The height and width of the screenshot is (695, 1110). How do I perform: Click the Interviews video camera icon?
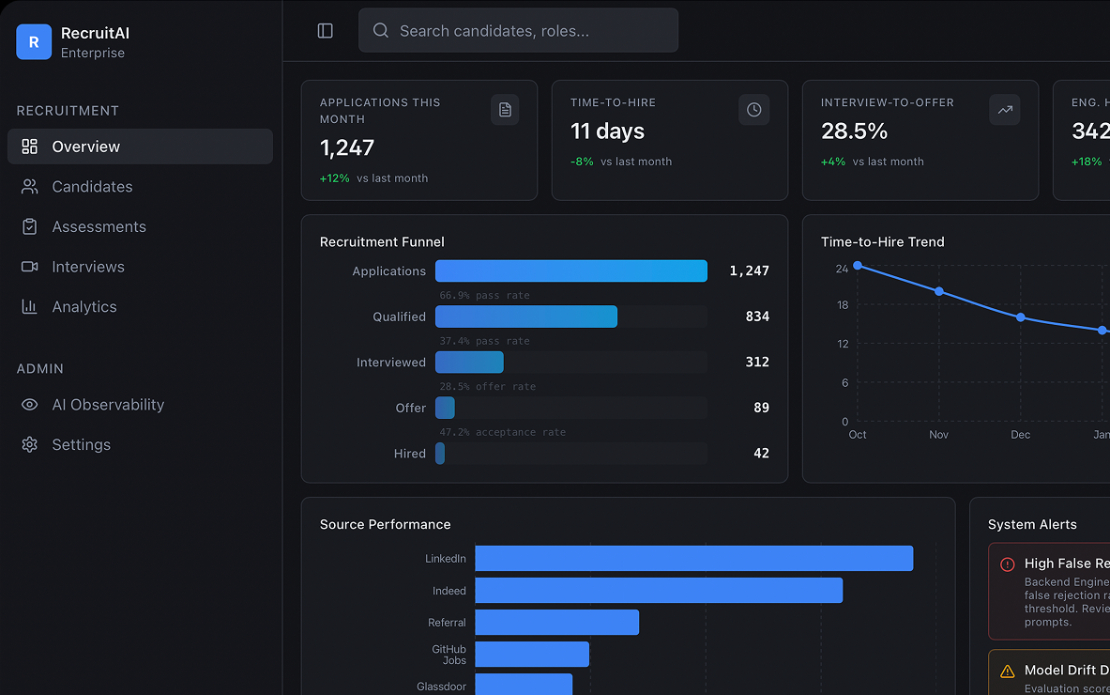point(29,267)
